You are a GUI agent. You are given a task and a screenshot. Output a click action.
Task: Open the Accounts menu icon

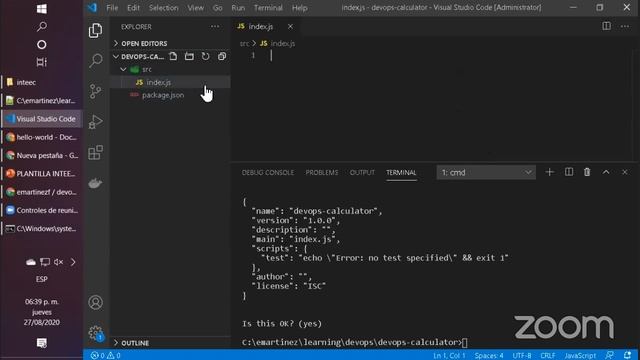[x=96, y=302]
